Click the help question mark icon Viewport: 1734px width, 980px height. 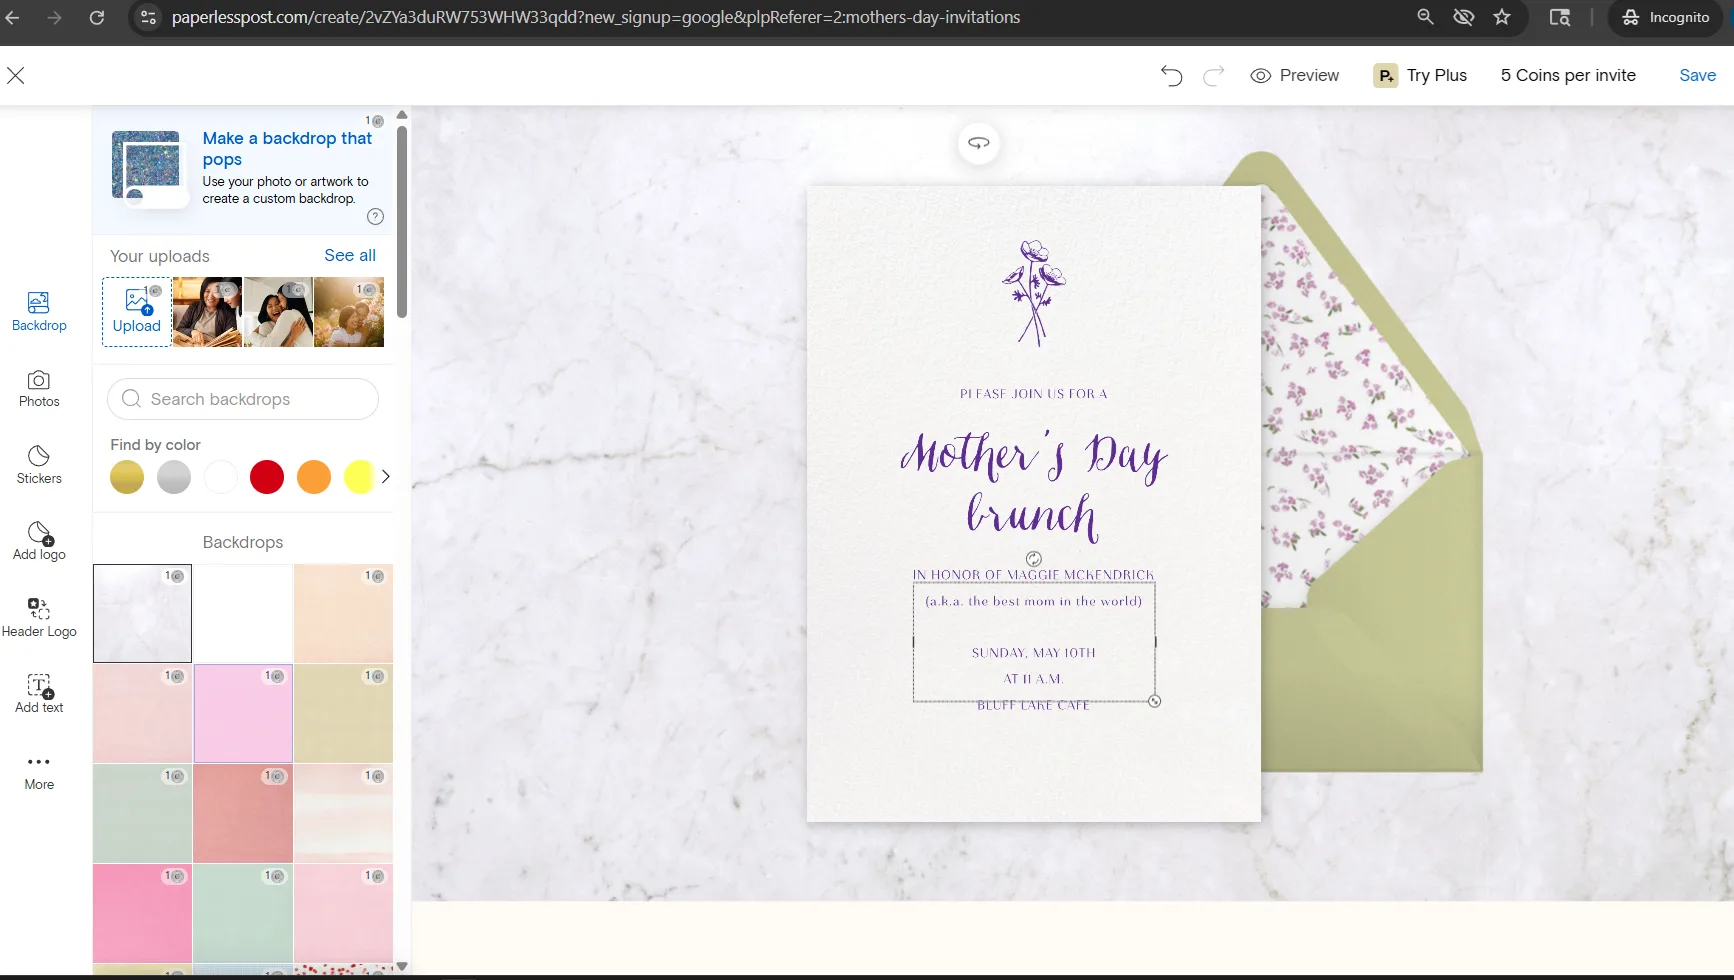click(x=376, y=216)
